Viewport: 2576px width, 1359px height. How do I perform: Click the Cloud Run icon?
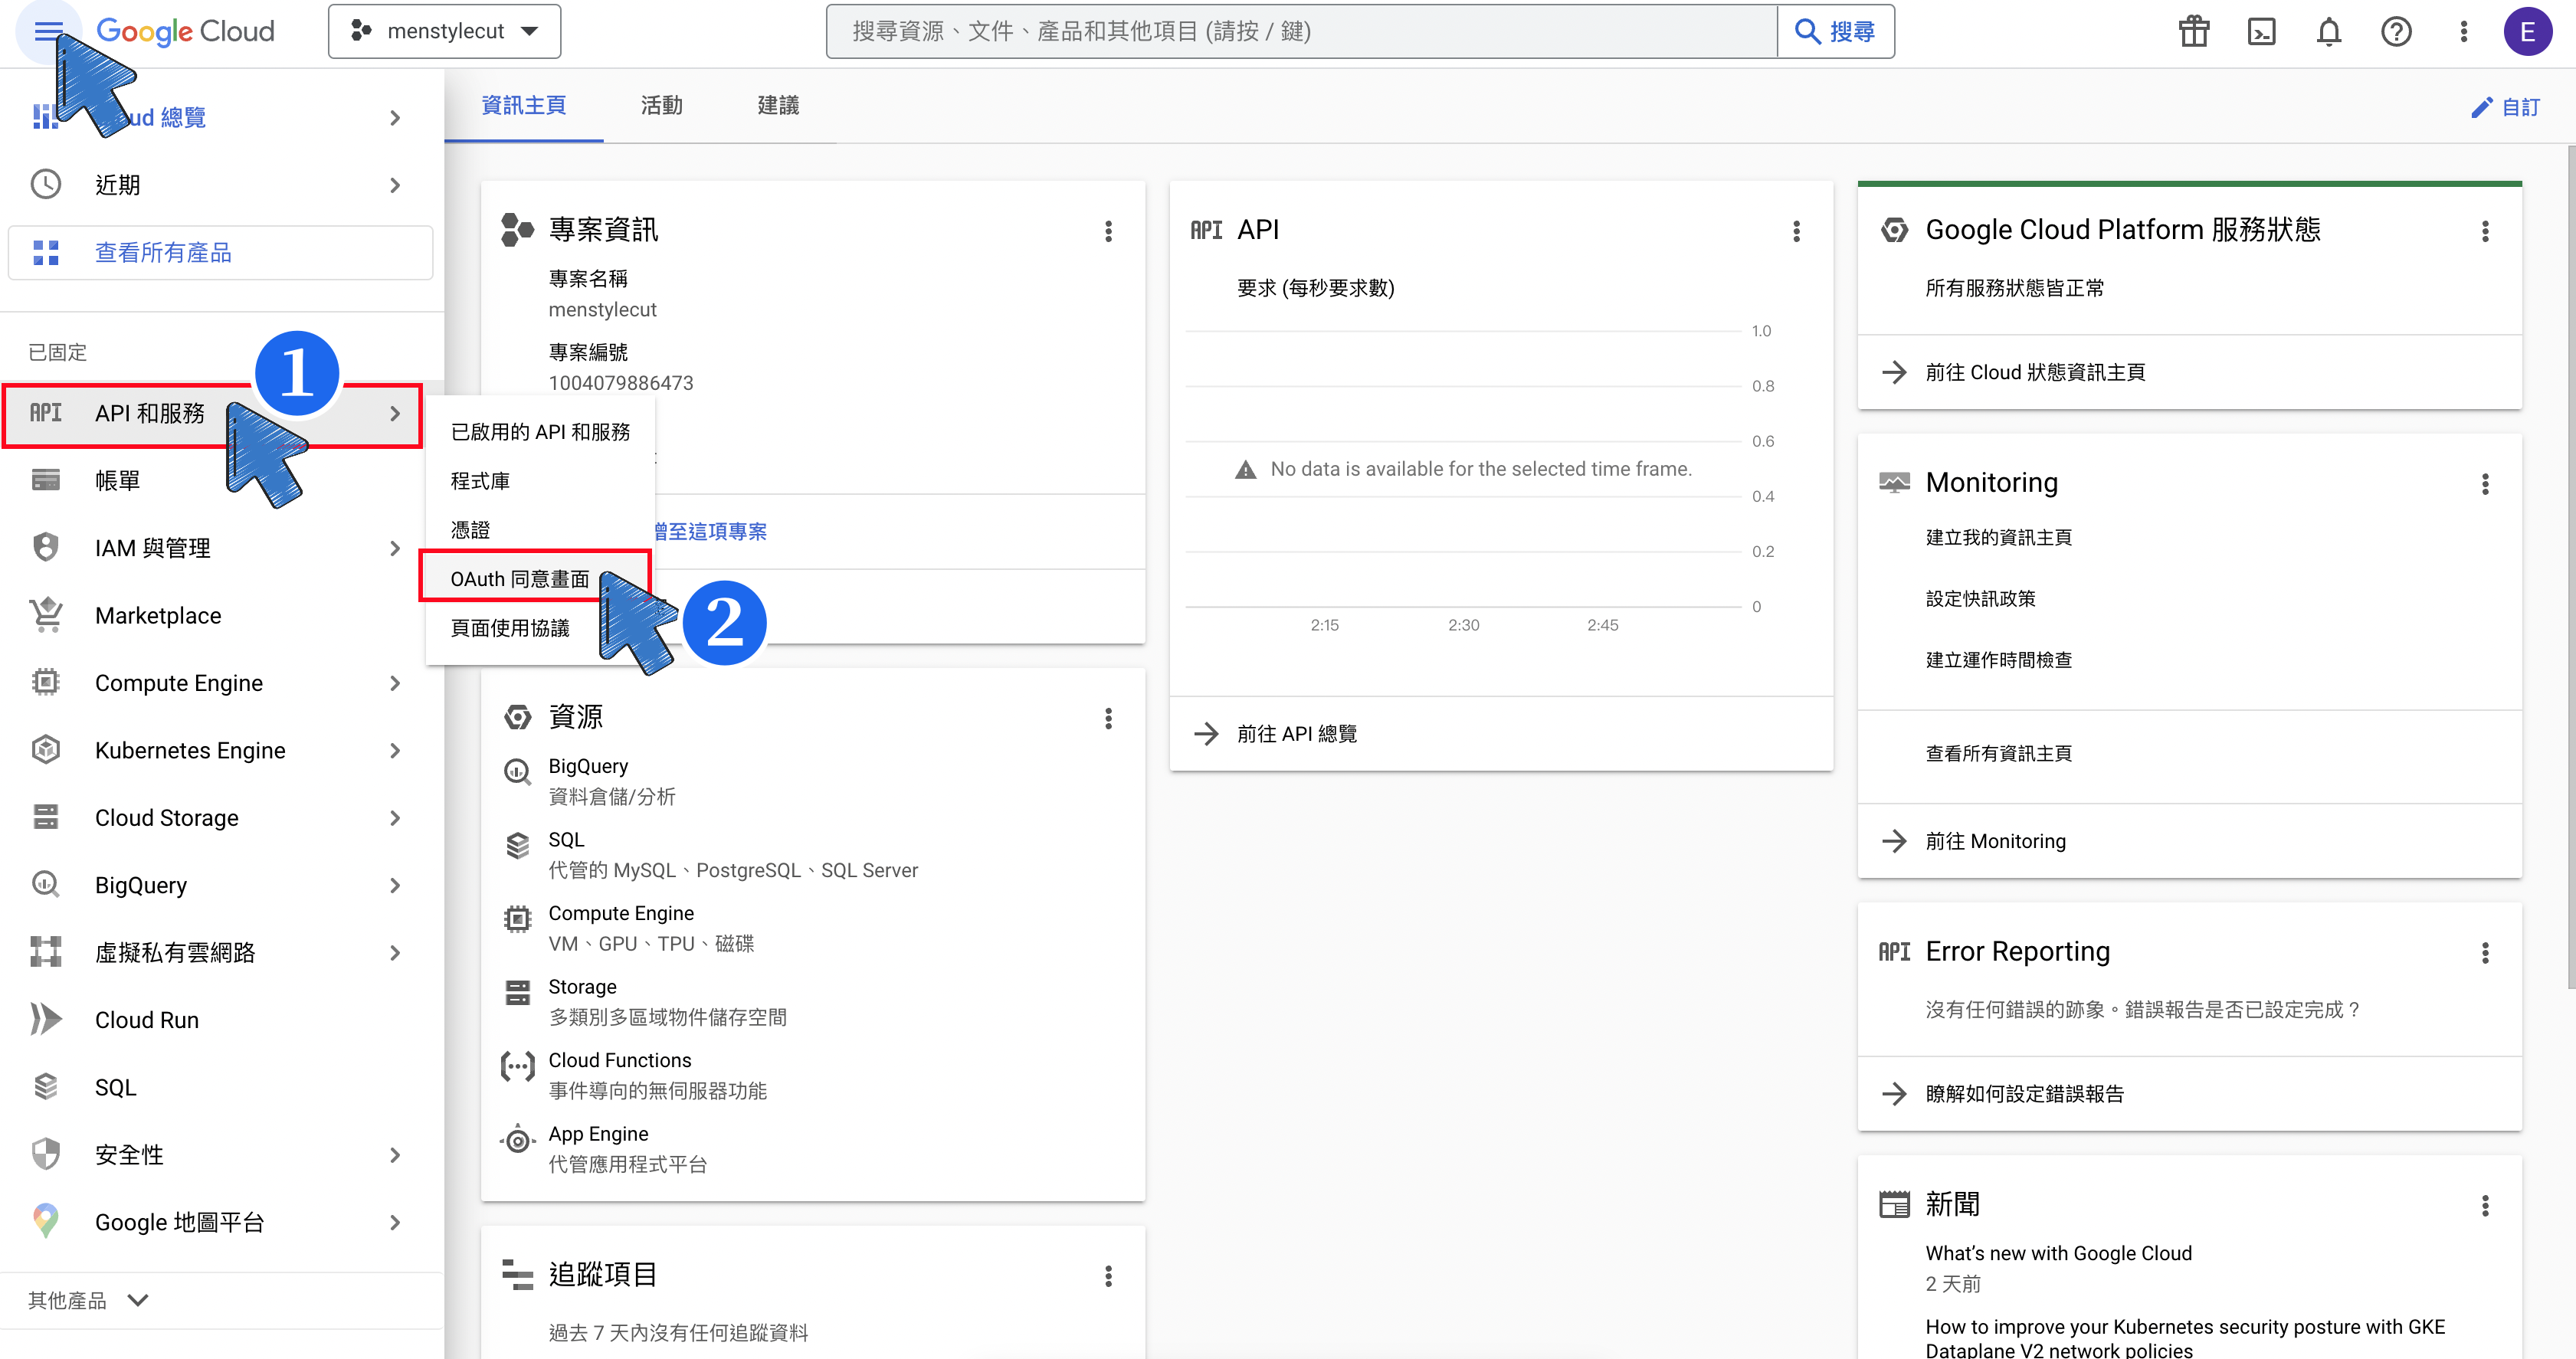[x=46, y=1019]
